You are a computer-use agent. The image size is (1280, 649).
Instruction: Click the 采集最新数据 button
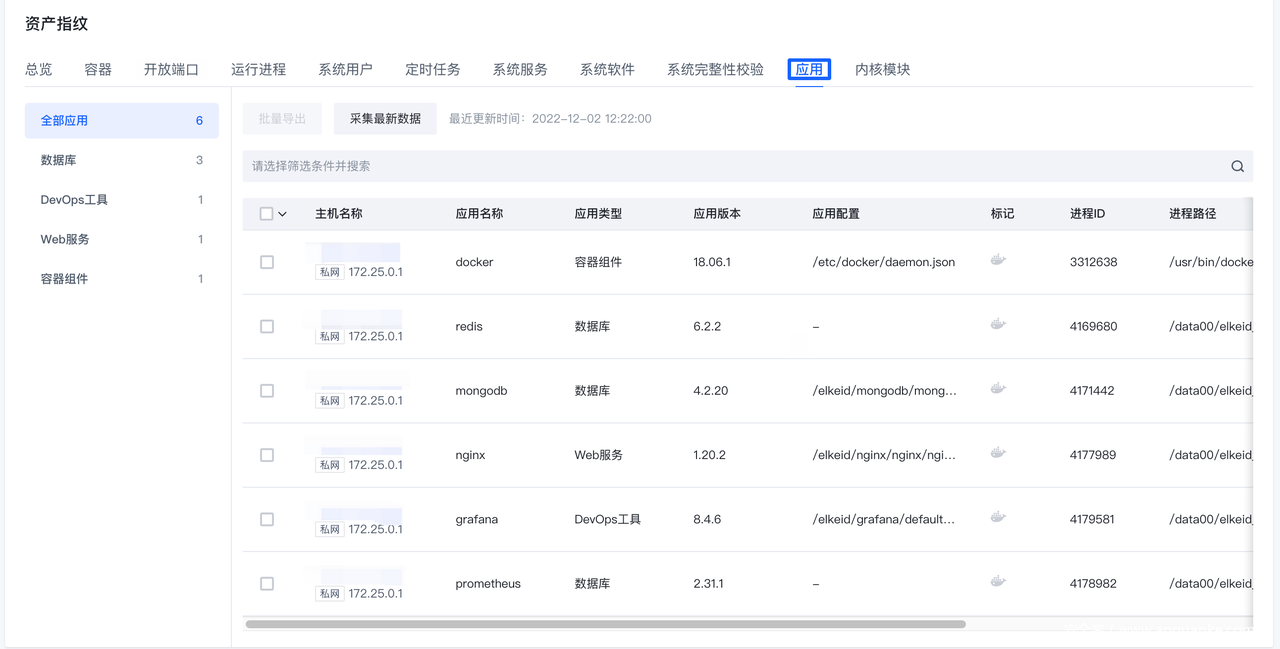385,118
